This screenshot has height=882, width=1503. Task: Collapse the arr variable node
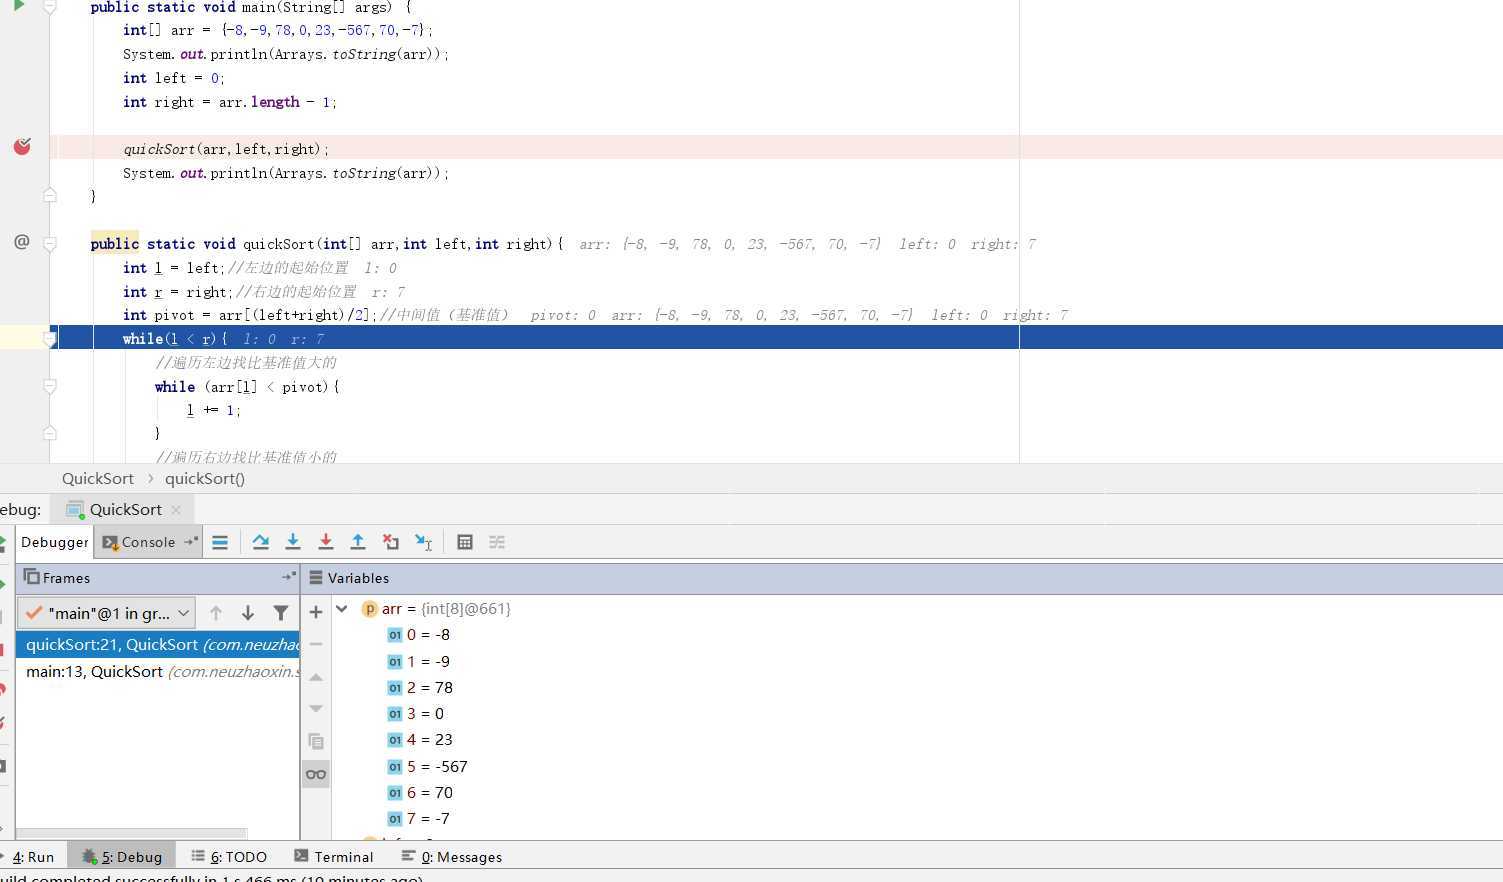[x=342, y=608]
